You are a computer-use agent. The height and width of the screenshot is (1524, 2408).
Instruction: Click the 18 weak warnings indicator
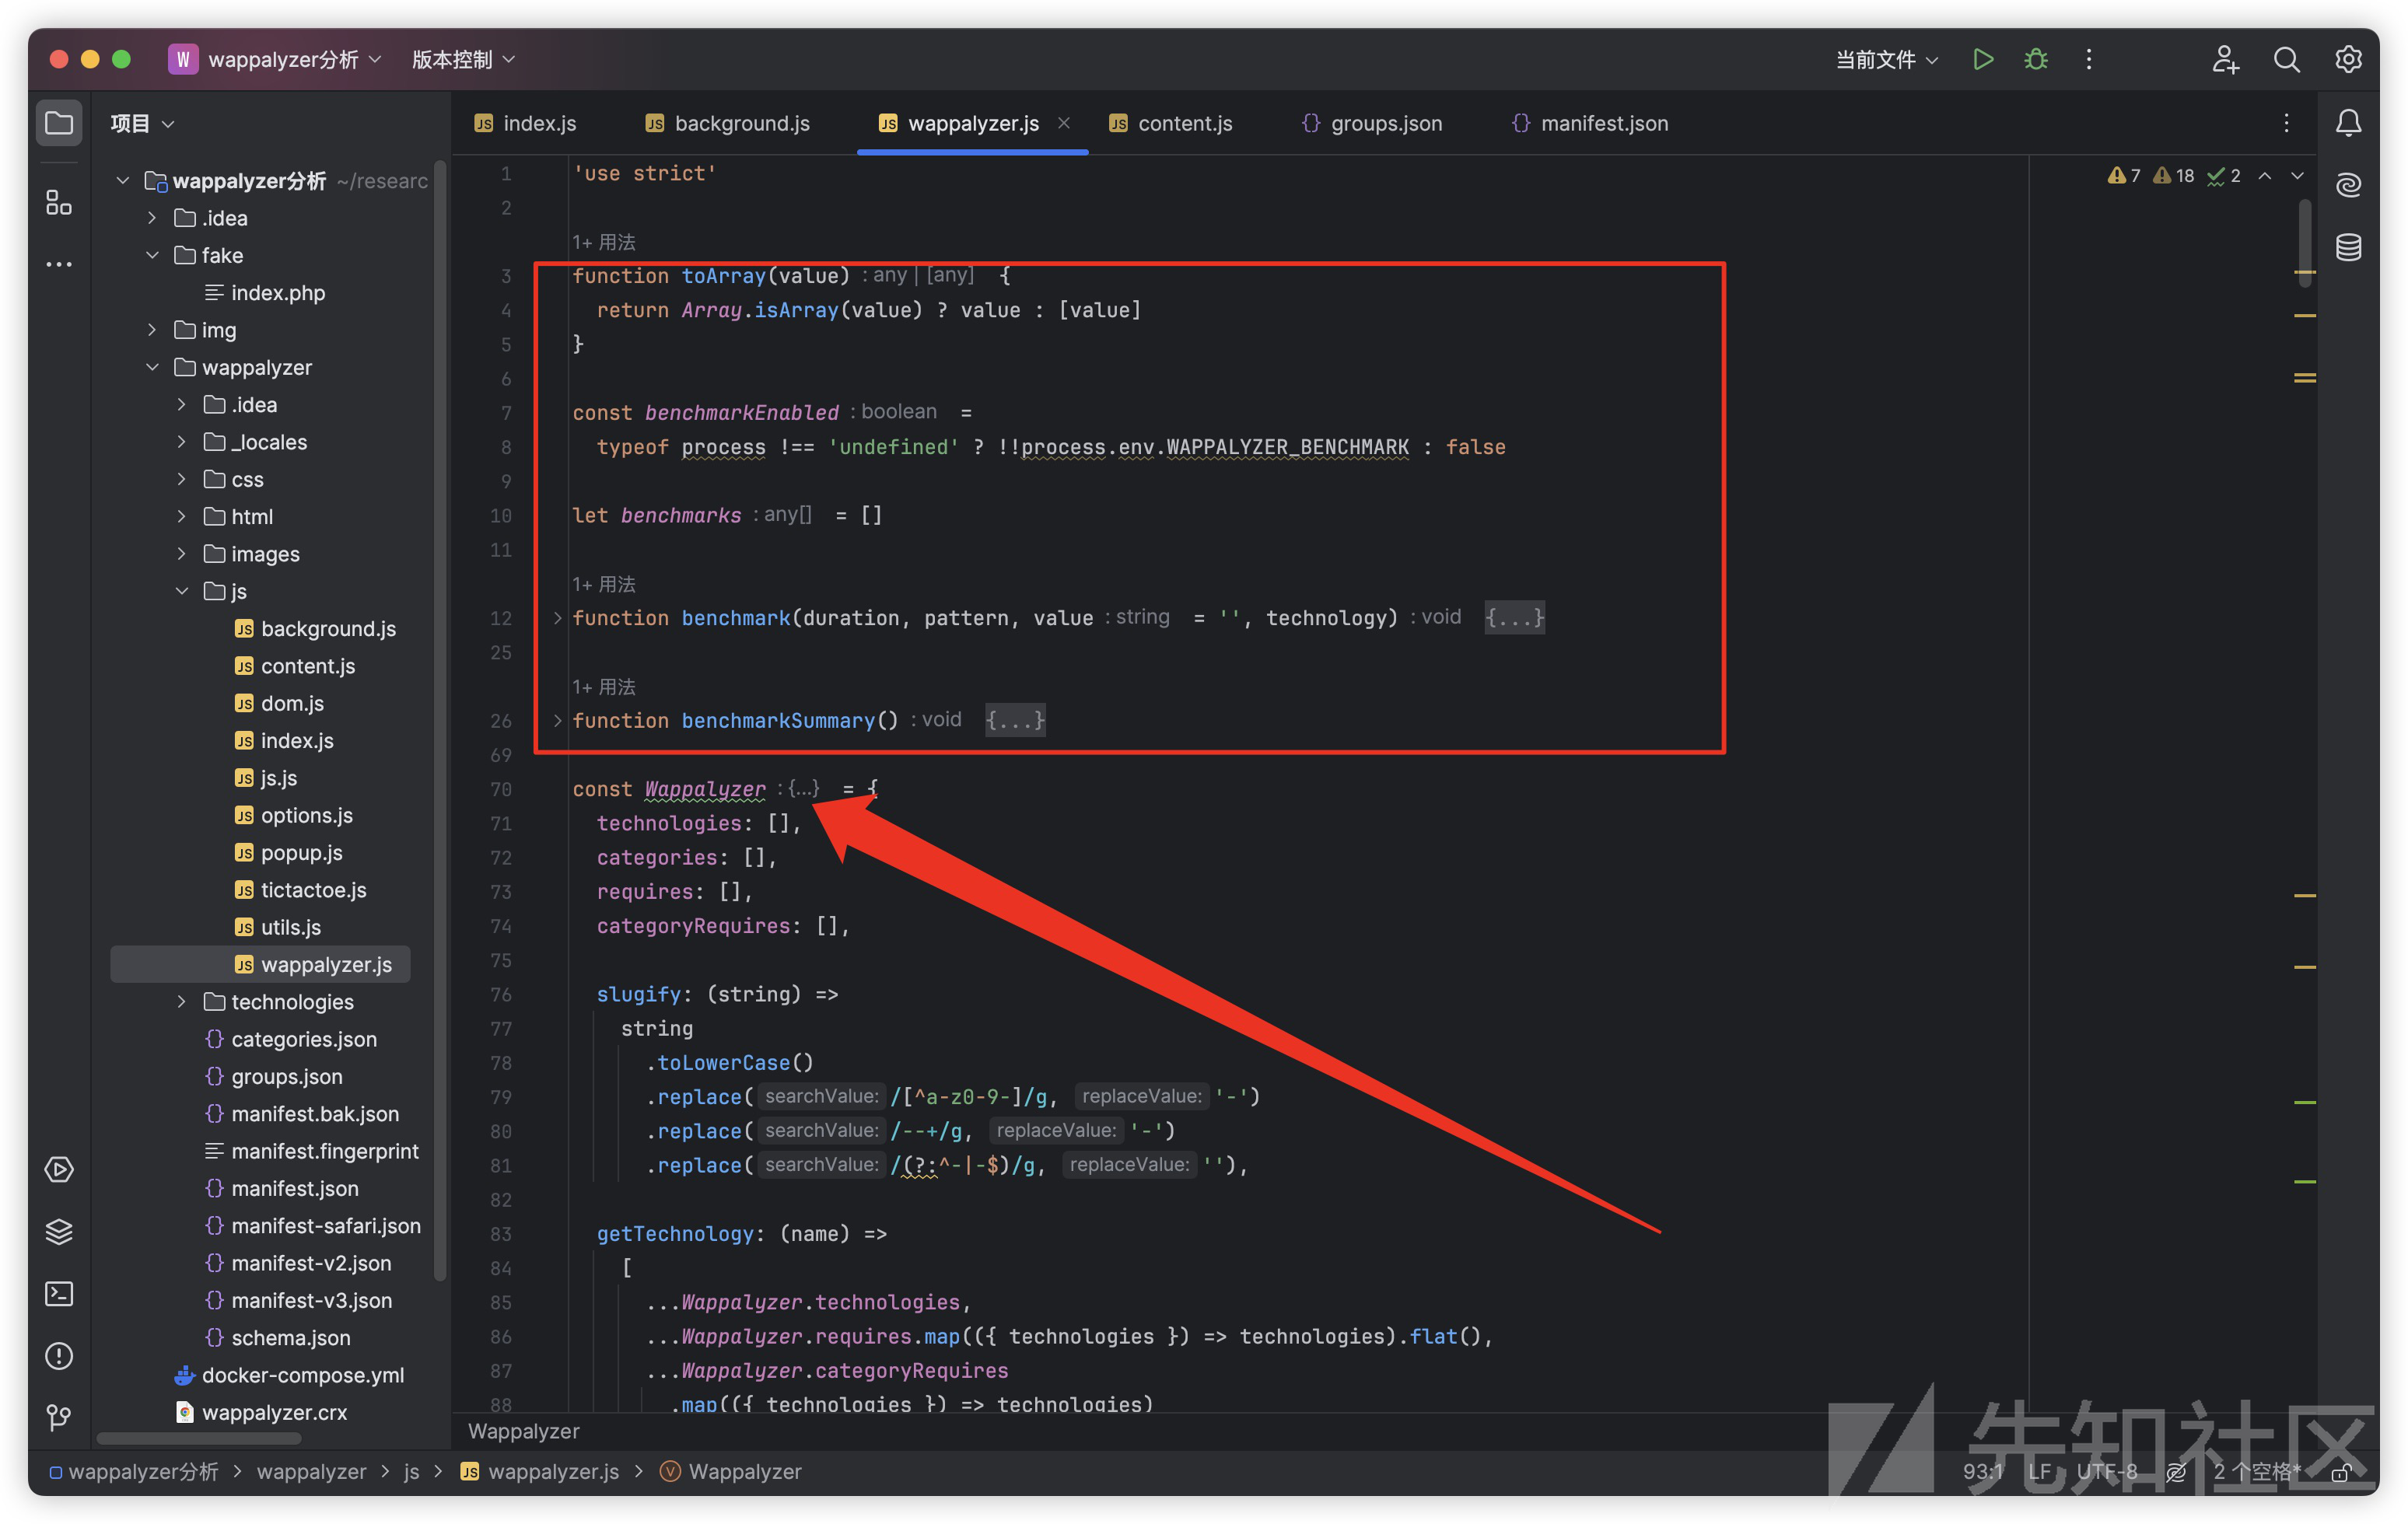tap(2173, 176)
